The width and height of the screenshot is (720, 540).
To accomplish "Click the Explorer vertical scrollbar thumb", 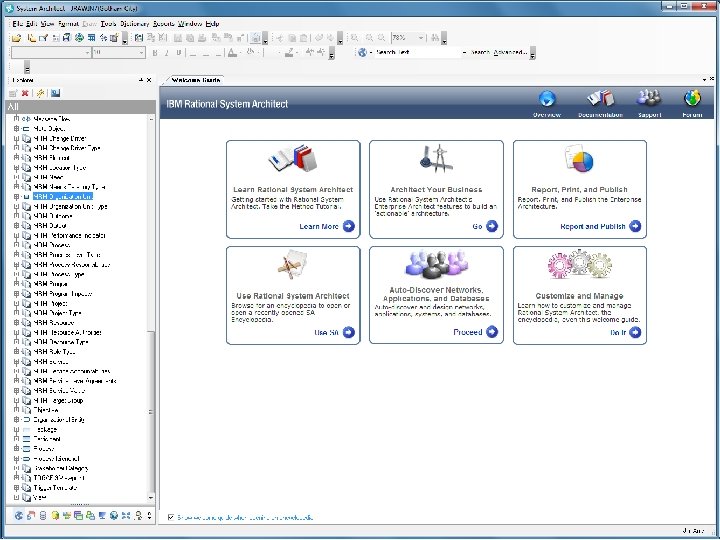I will coord(151,411).
